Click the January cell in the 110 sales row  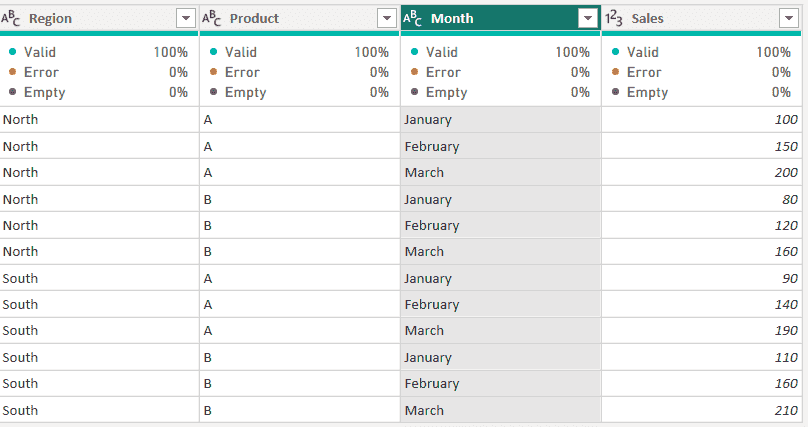coord(500,357)
